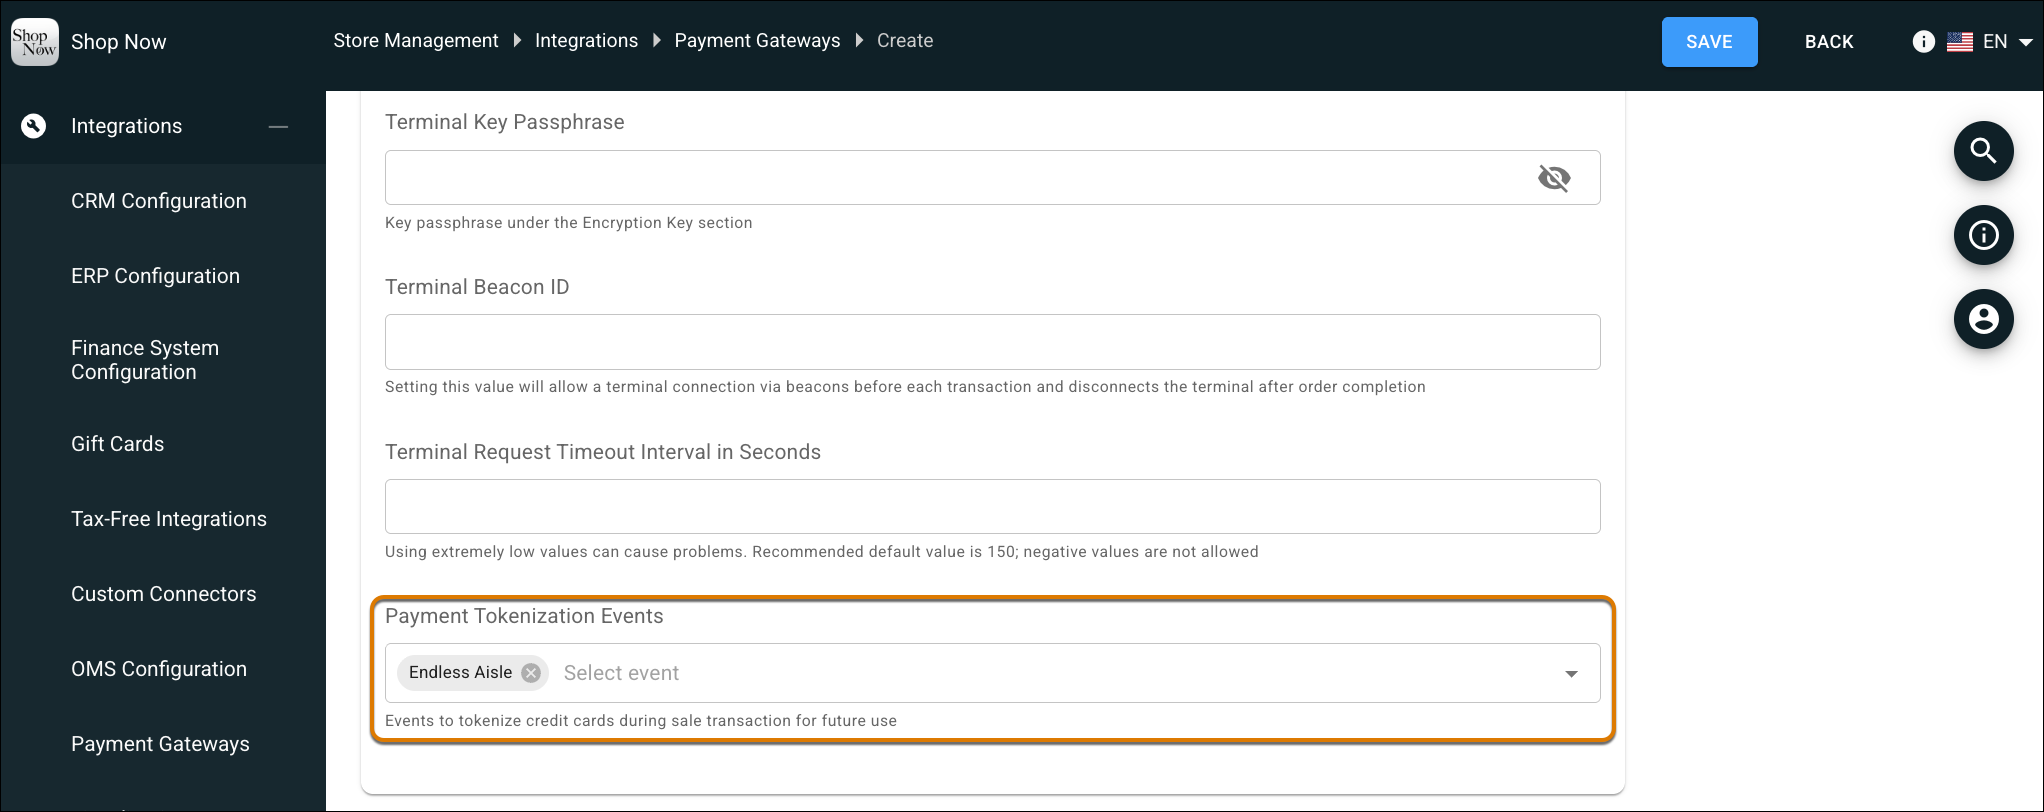Click the US flag language icon
The image size is (2044, 812).
(x=1960, y=42)
